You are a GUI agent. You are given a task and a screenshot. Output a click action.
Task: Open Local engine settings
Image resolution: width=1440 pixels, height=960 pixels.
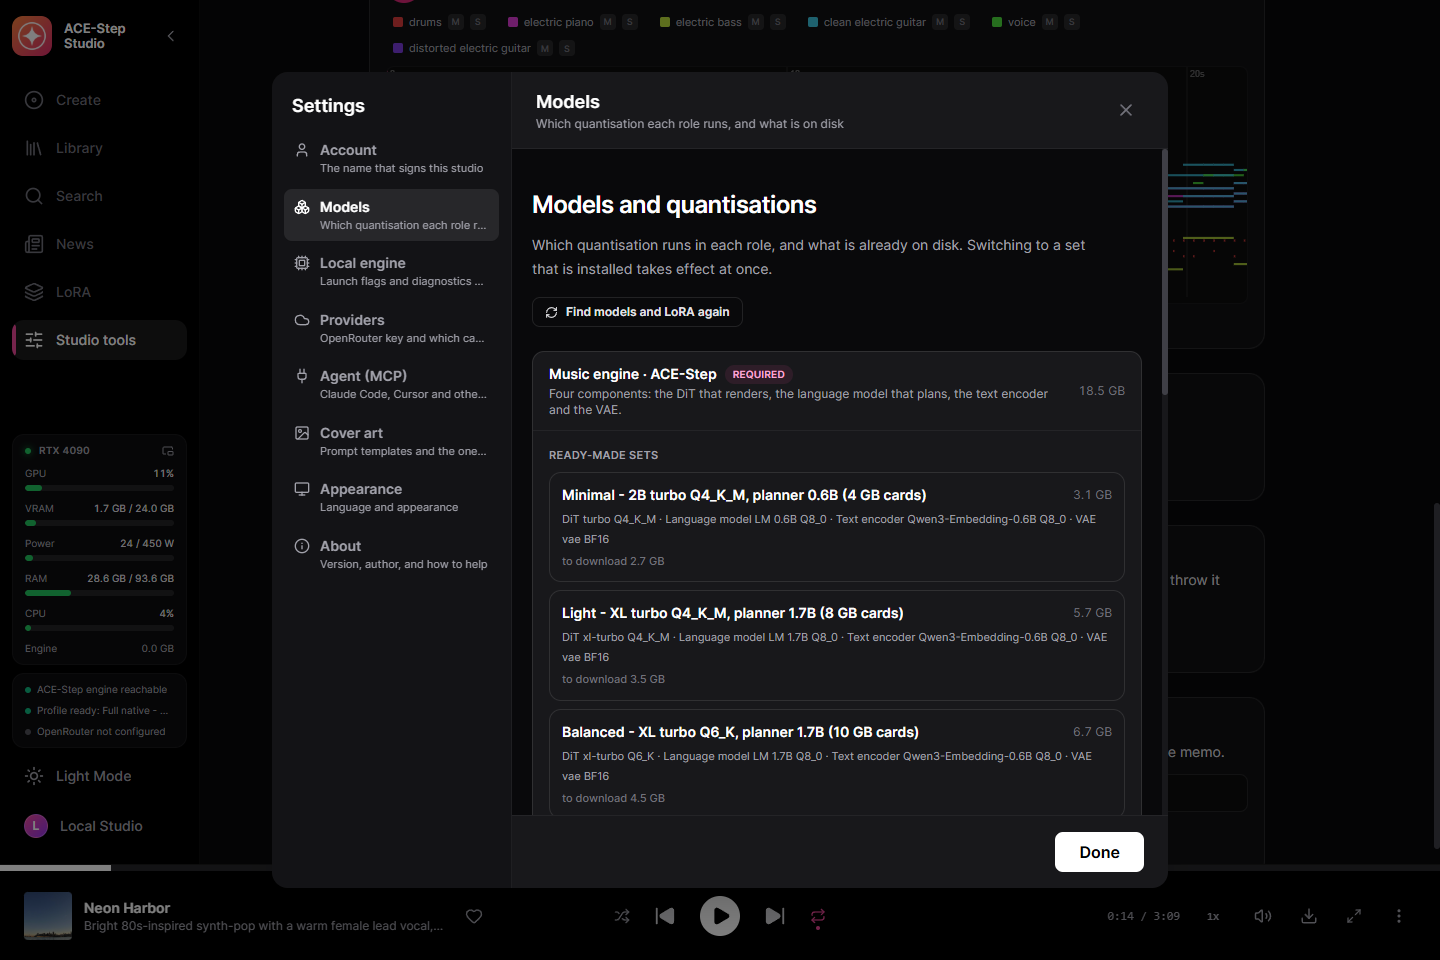[x=391, y=271]
